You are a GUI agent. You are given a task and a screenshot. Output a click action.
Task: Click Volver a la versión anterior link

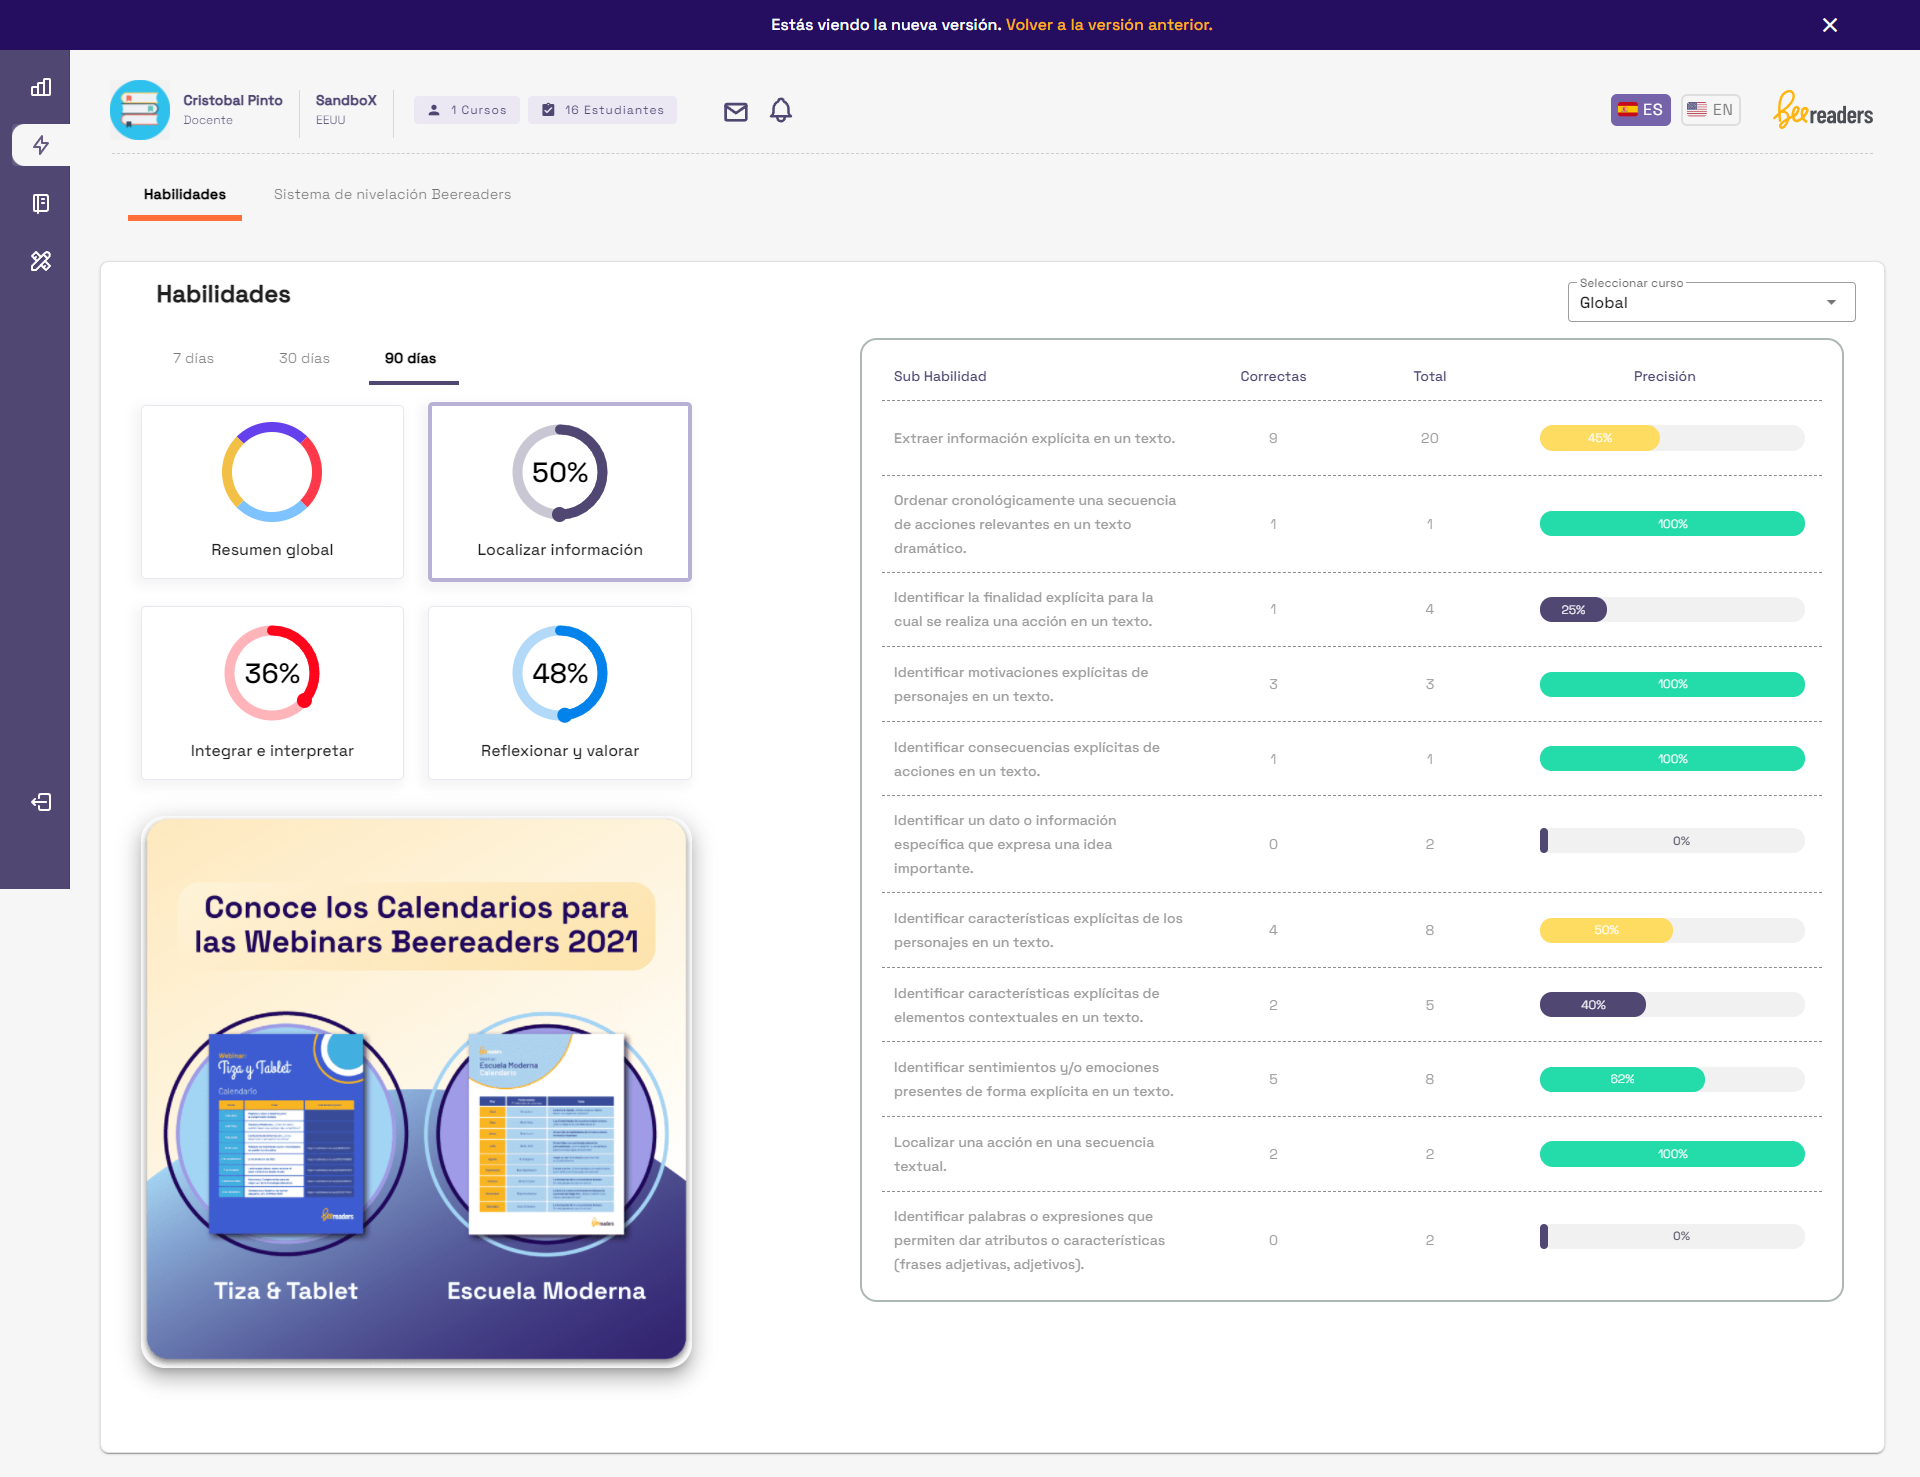[1109, 25]
